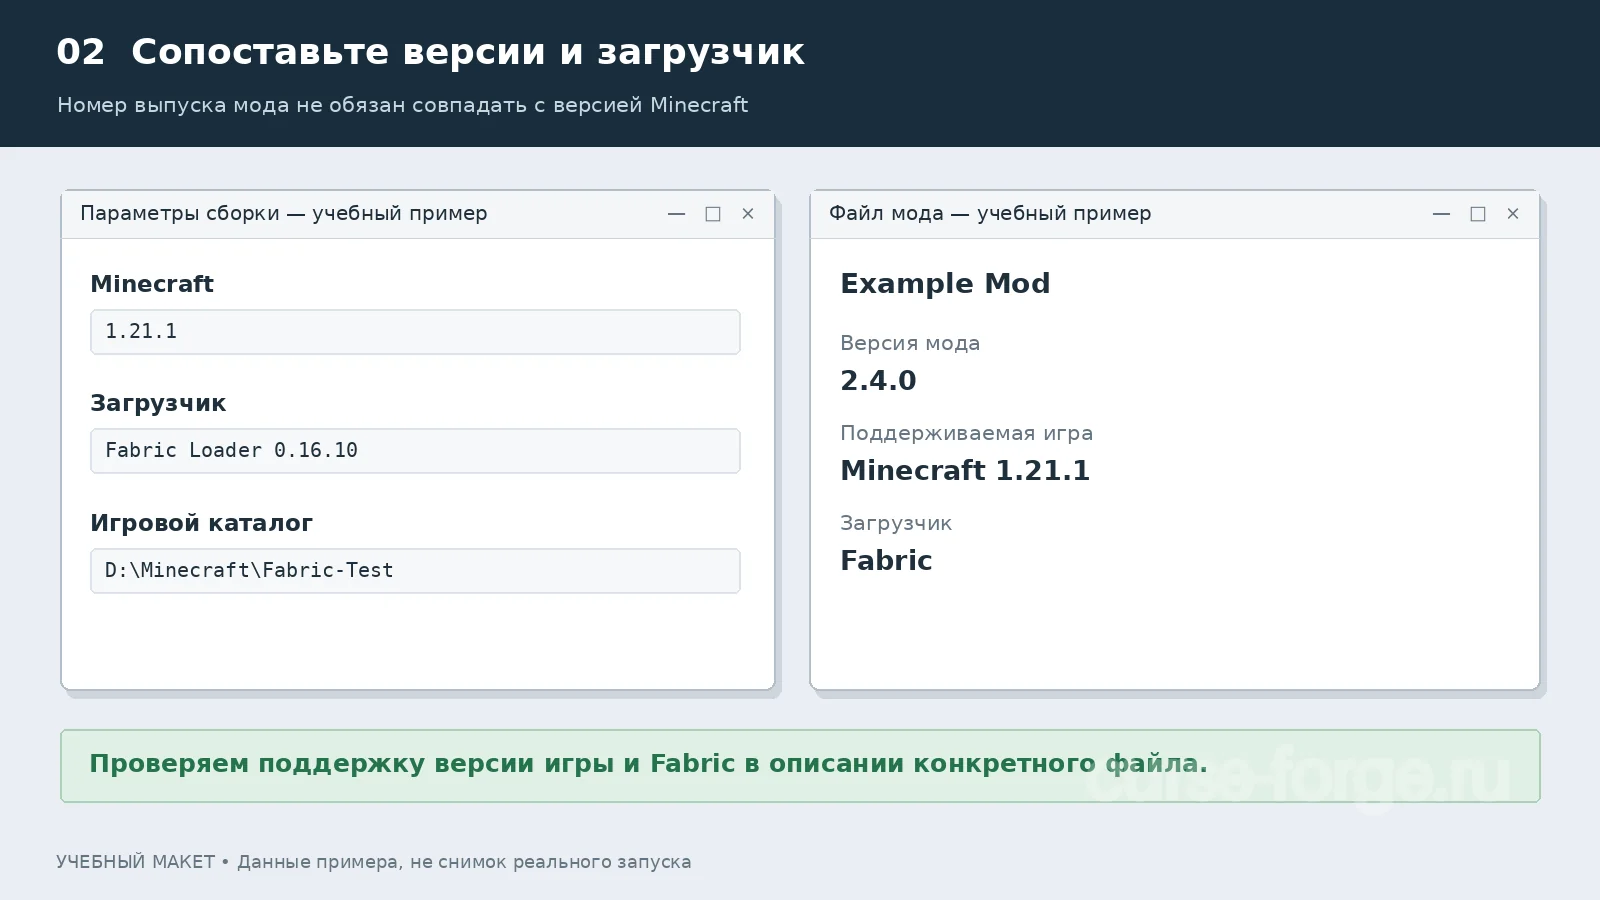The width and height of the screenshot is (1600, 900).
Task: Click the bold Fabric loader value
Action: 886,561
